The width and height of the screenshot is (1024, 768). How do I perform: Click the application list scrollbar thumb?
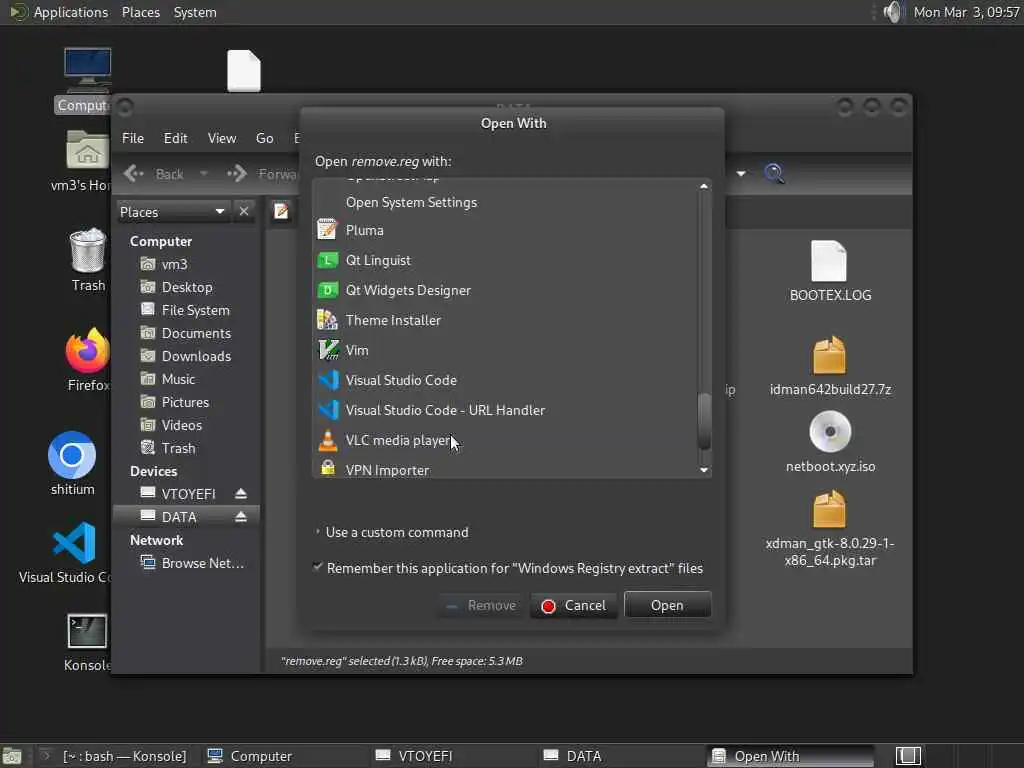tap(704, 421)
